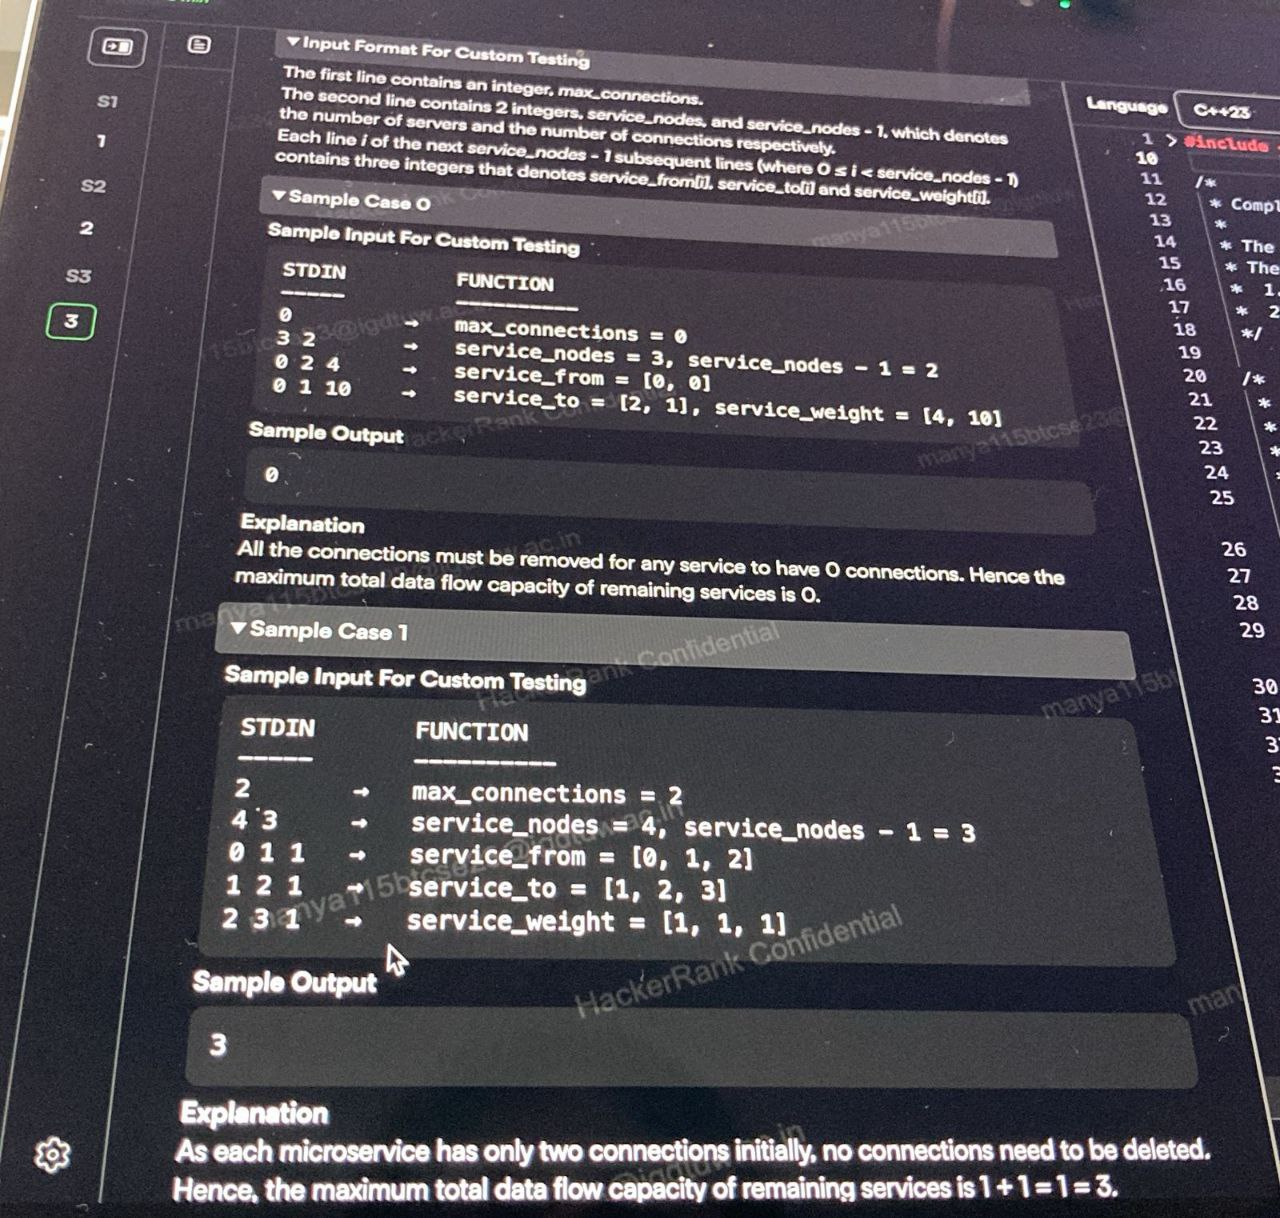Click the S2 section label
The height and width of the screenshot is (1218, 1280).
coord(93,186)
